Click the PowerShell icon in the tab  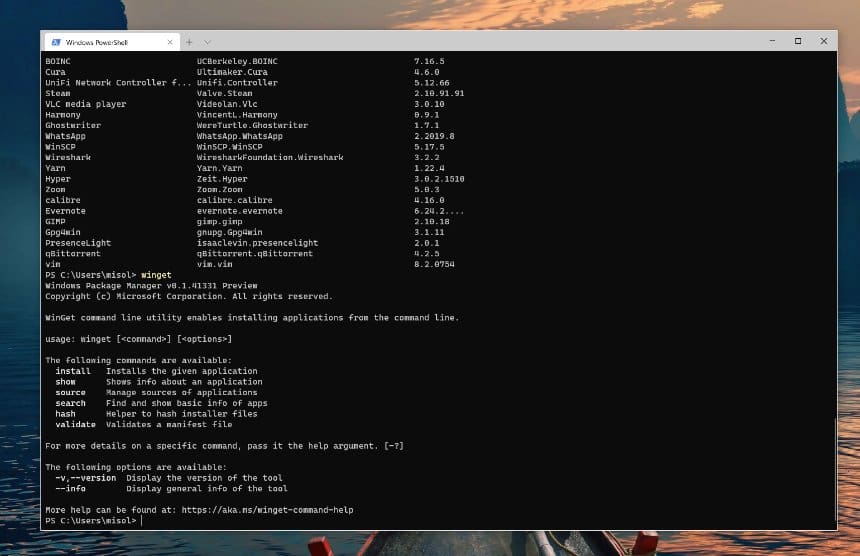click(55, 42)
